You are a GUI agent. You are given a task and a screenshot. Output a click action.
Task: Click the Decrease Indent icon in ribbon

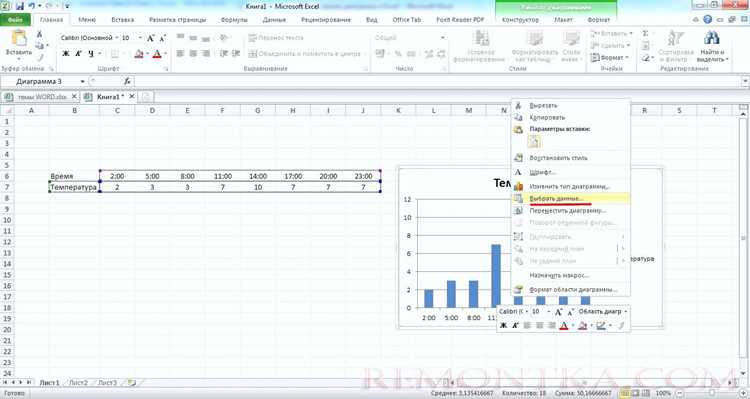coord(223,54)
